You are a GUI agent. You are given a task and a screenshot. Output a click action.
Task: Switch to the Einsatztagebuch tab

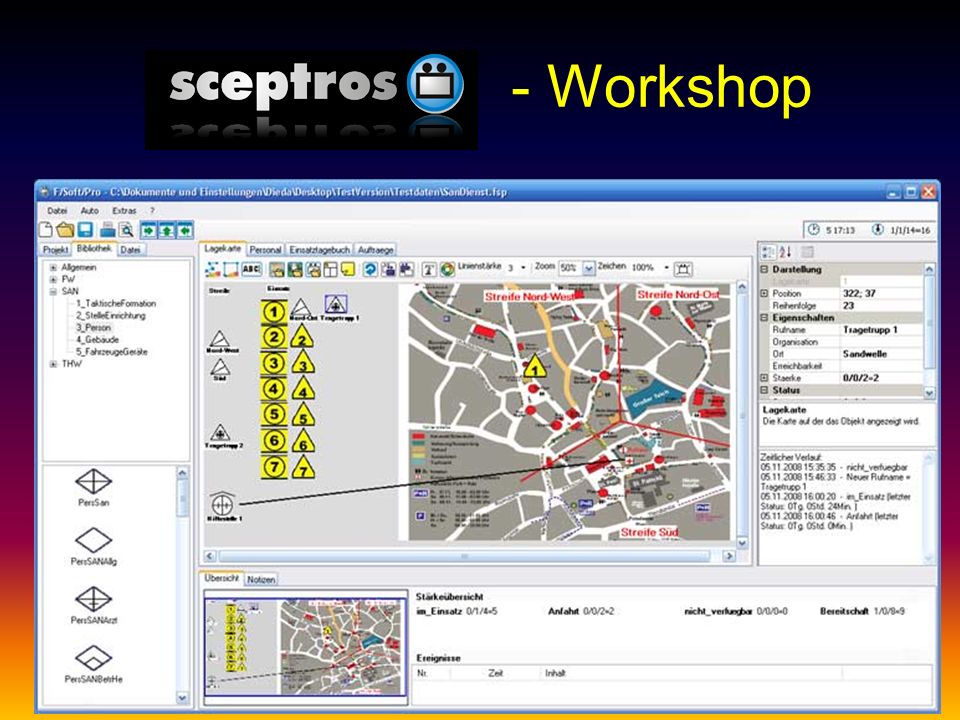320,250
